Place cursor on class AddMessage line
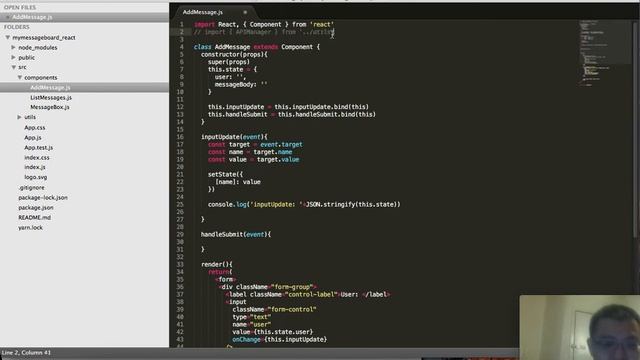The width and height of the screenshot is (640, 360). 257,47
